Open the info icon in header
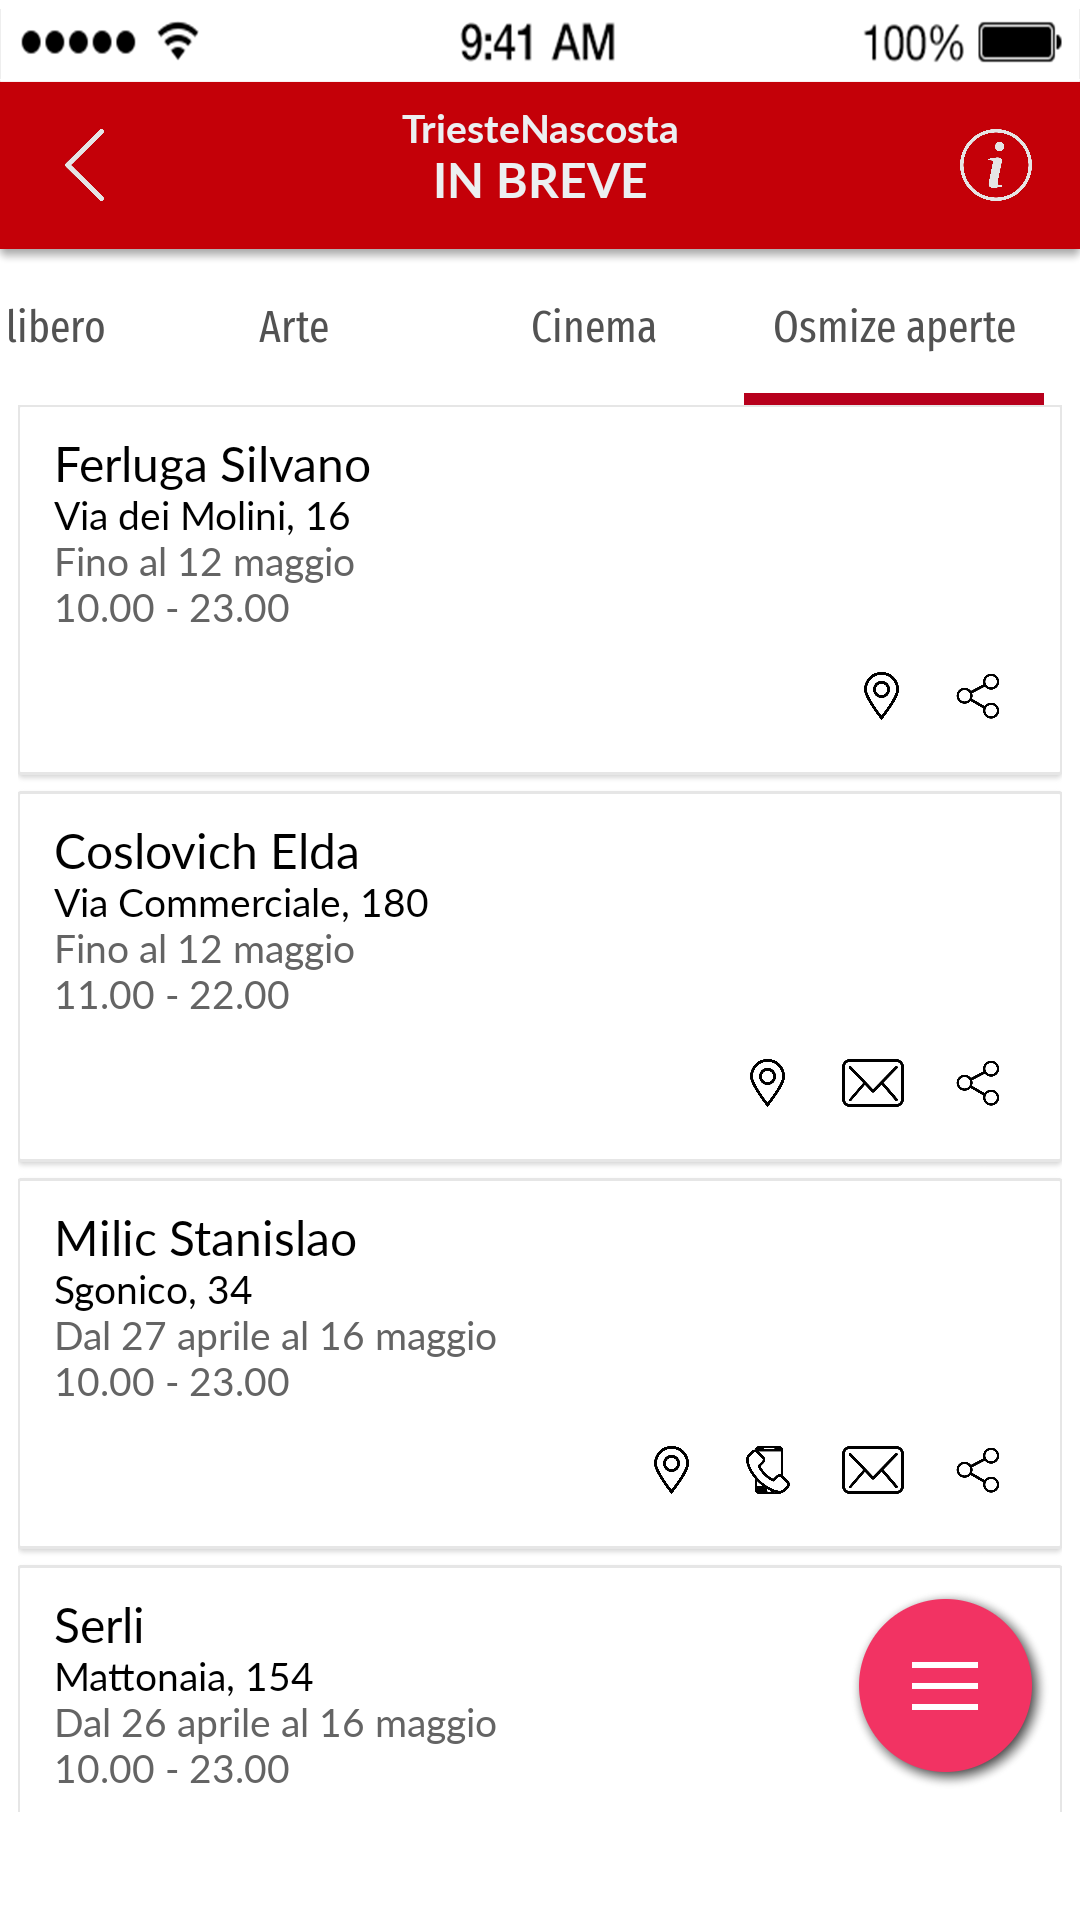Image resolution: width=1080 pixels, height=1920 pixels. 995,165
